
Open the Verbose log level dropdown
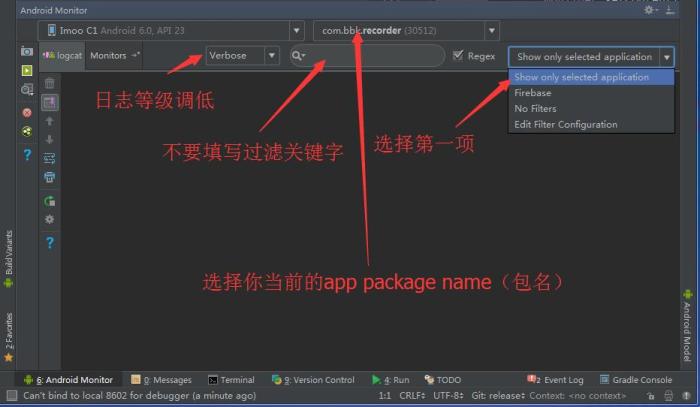242,56
